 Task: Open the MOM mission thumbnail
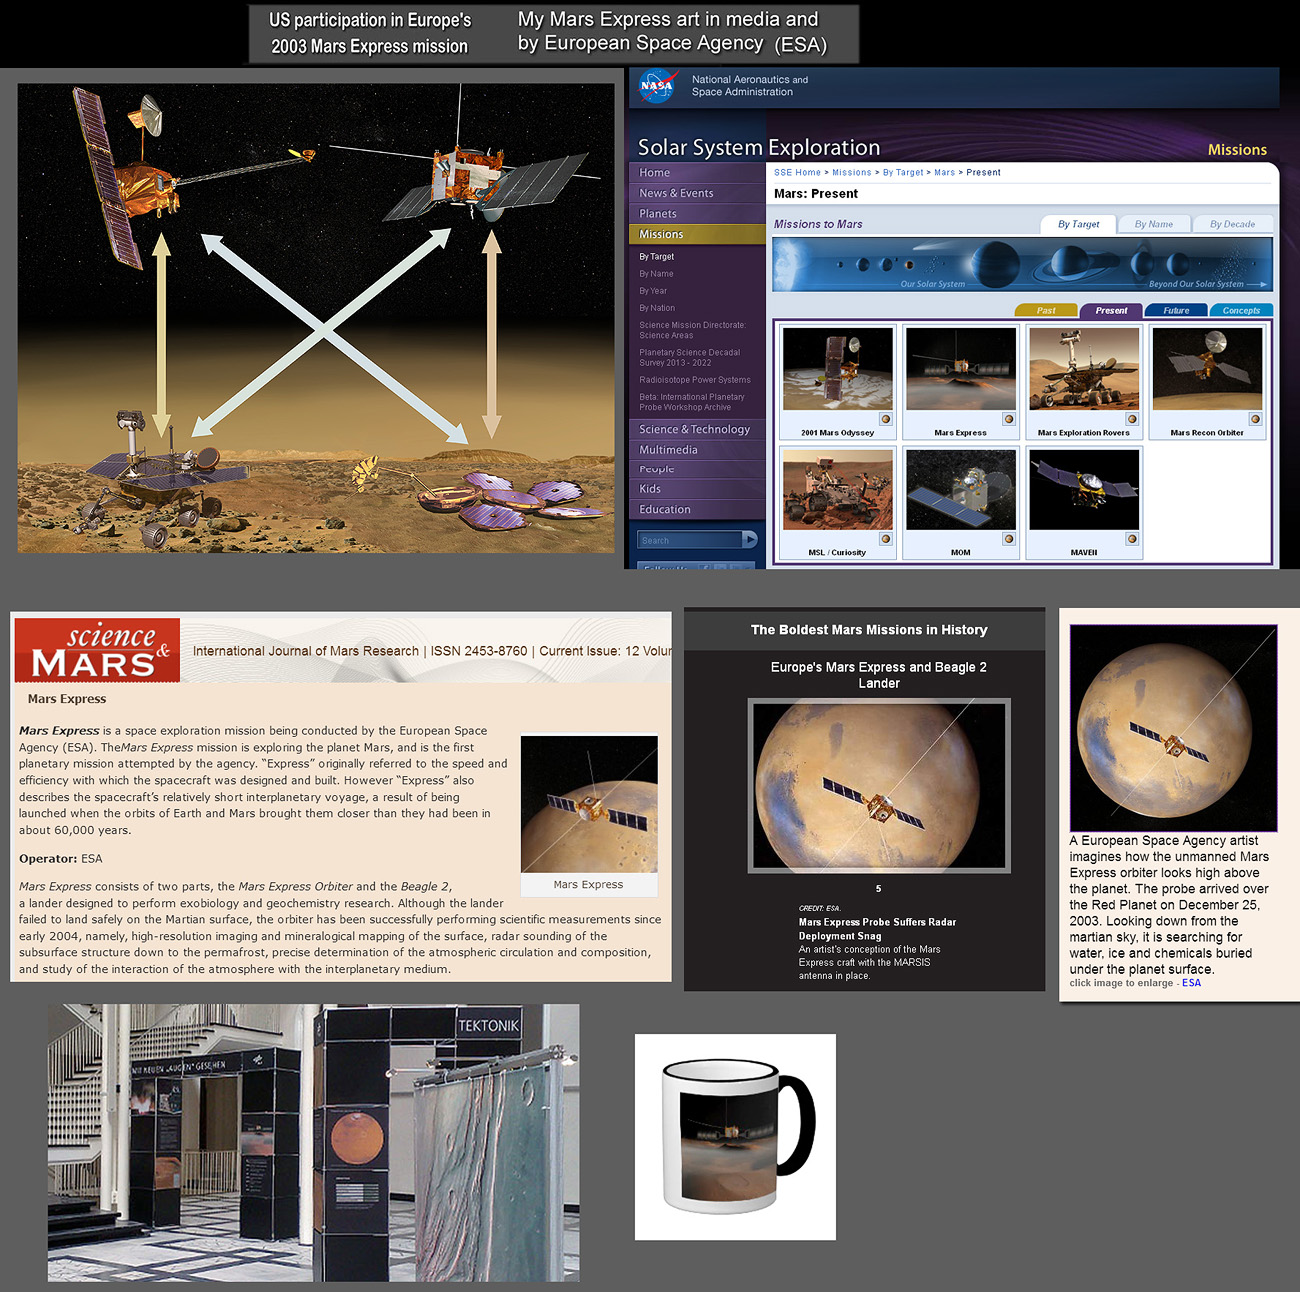(x=960, y=490)
